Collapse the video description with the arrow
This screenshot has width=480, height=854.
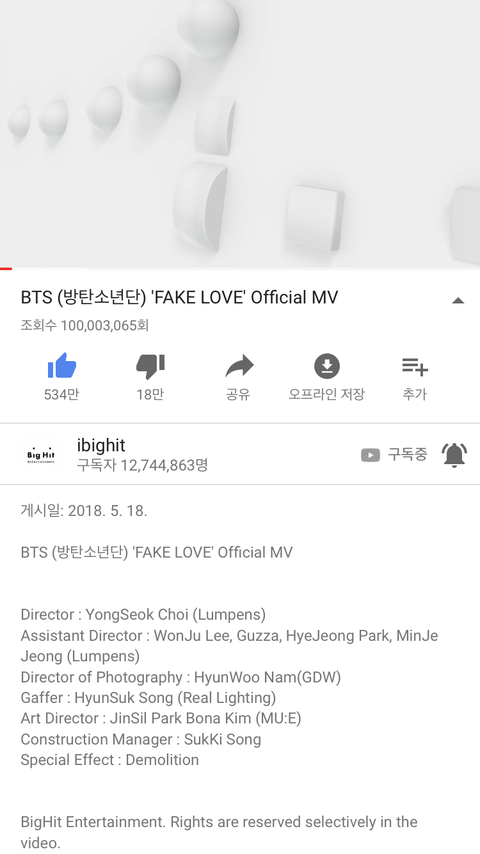(458, 300)
